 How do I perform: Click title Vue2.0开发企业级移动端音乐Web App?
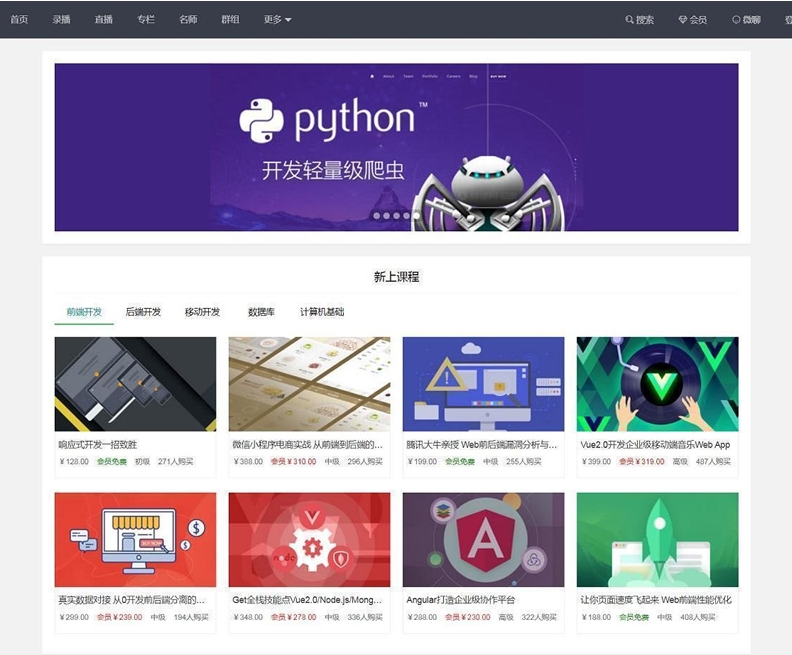coord(655,445)
